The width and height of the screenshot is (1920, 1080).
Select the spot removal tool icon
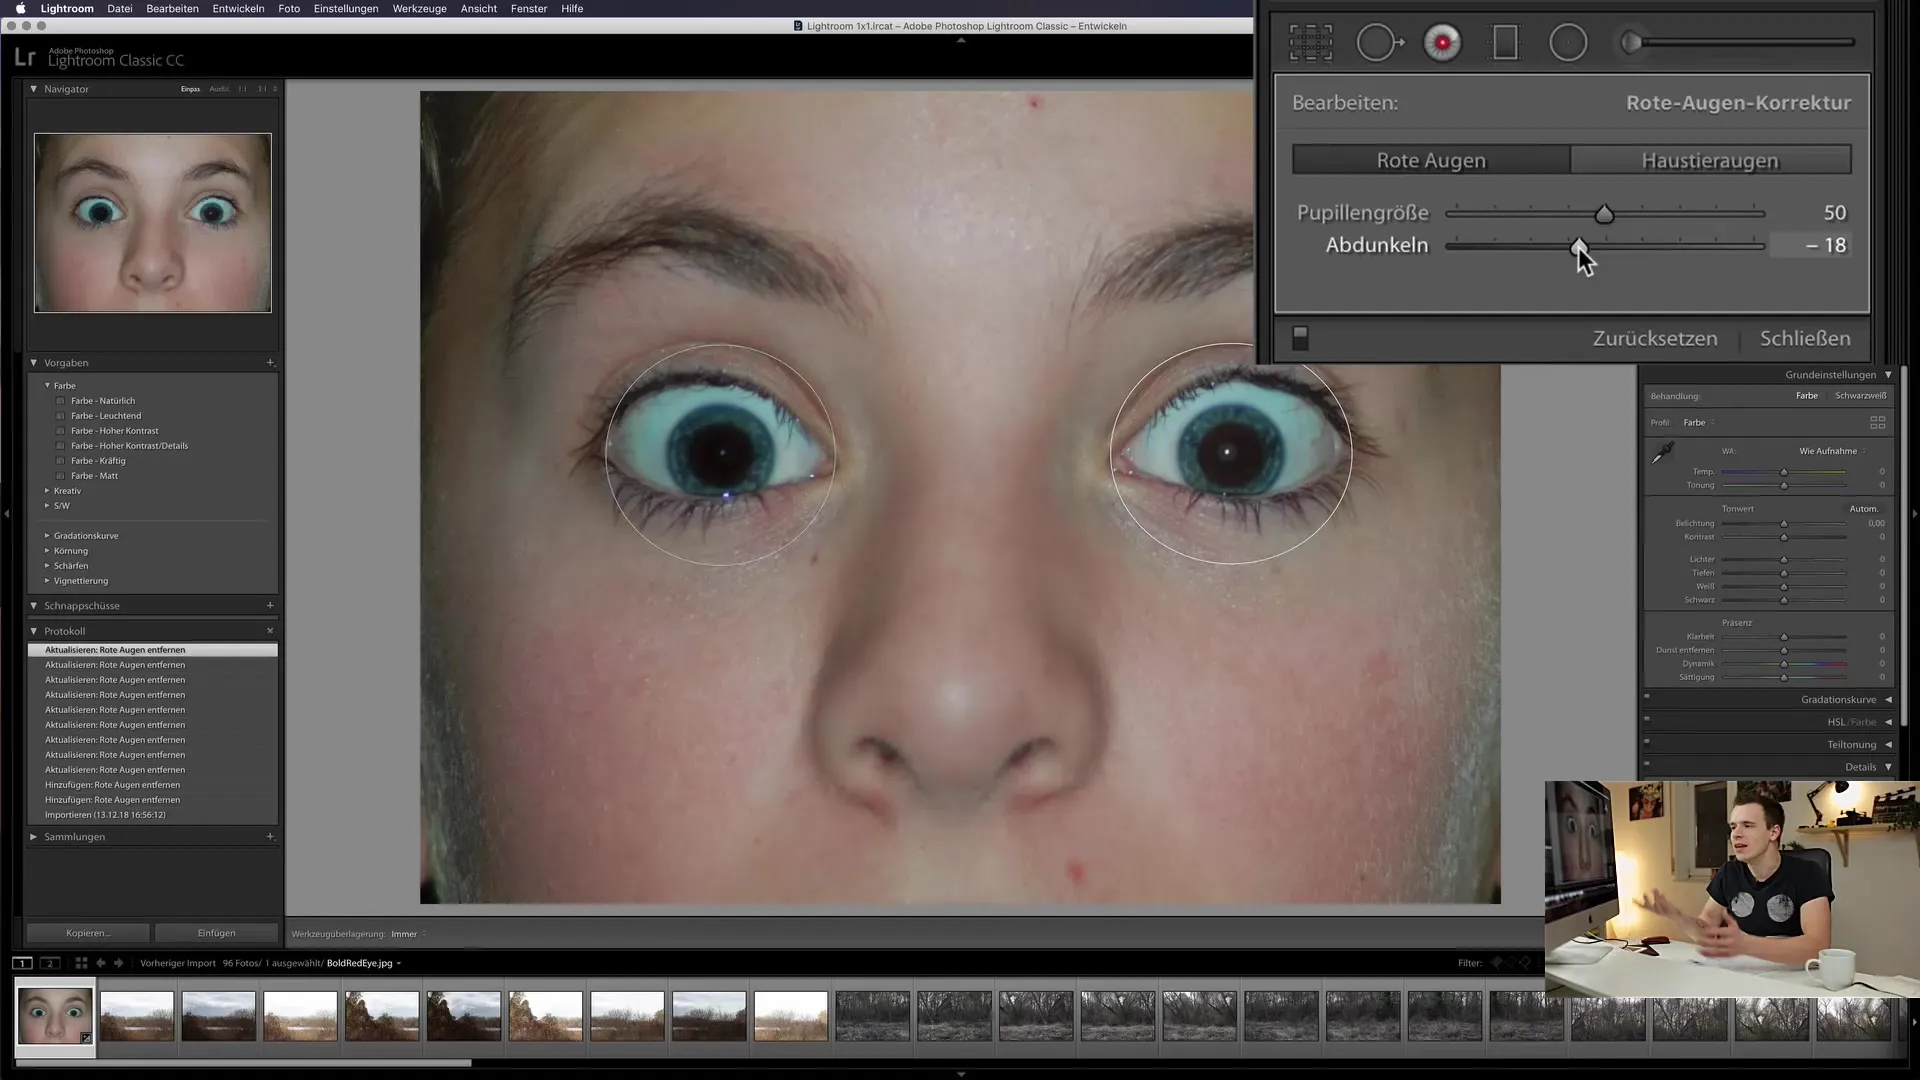pyautogui.click(x=1379, y=43)
